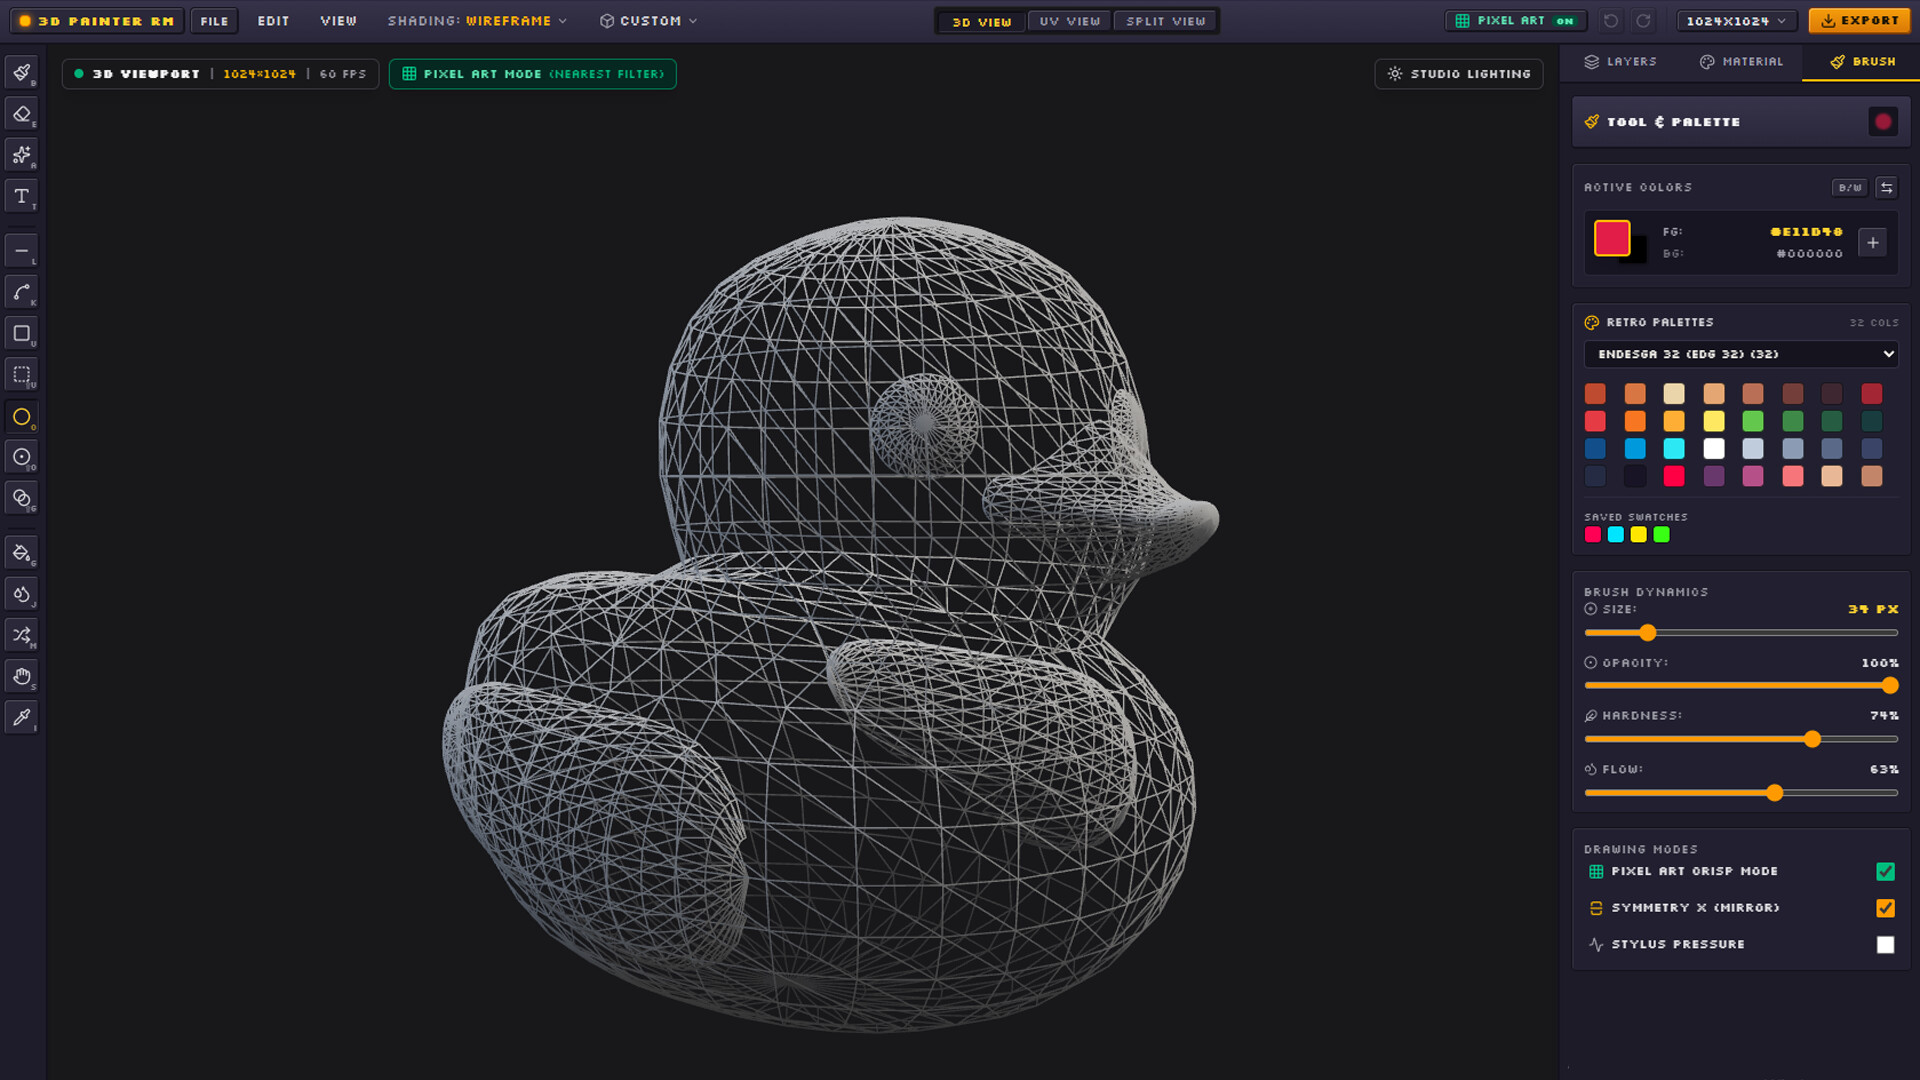Select the Eraser tool

pyautogui.click(x=22, y=113)
